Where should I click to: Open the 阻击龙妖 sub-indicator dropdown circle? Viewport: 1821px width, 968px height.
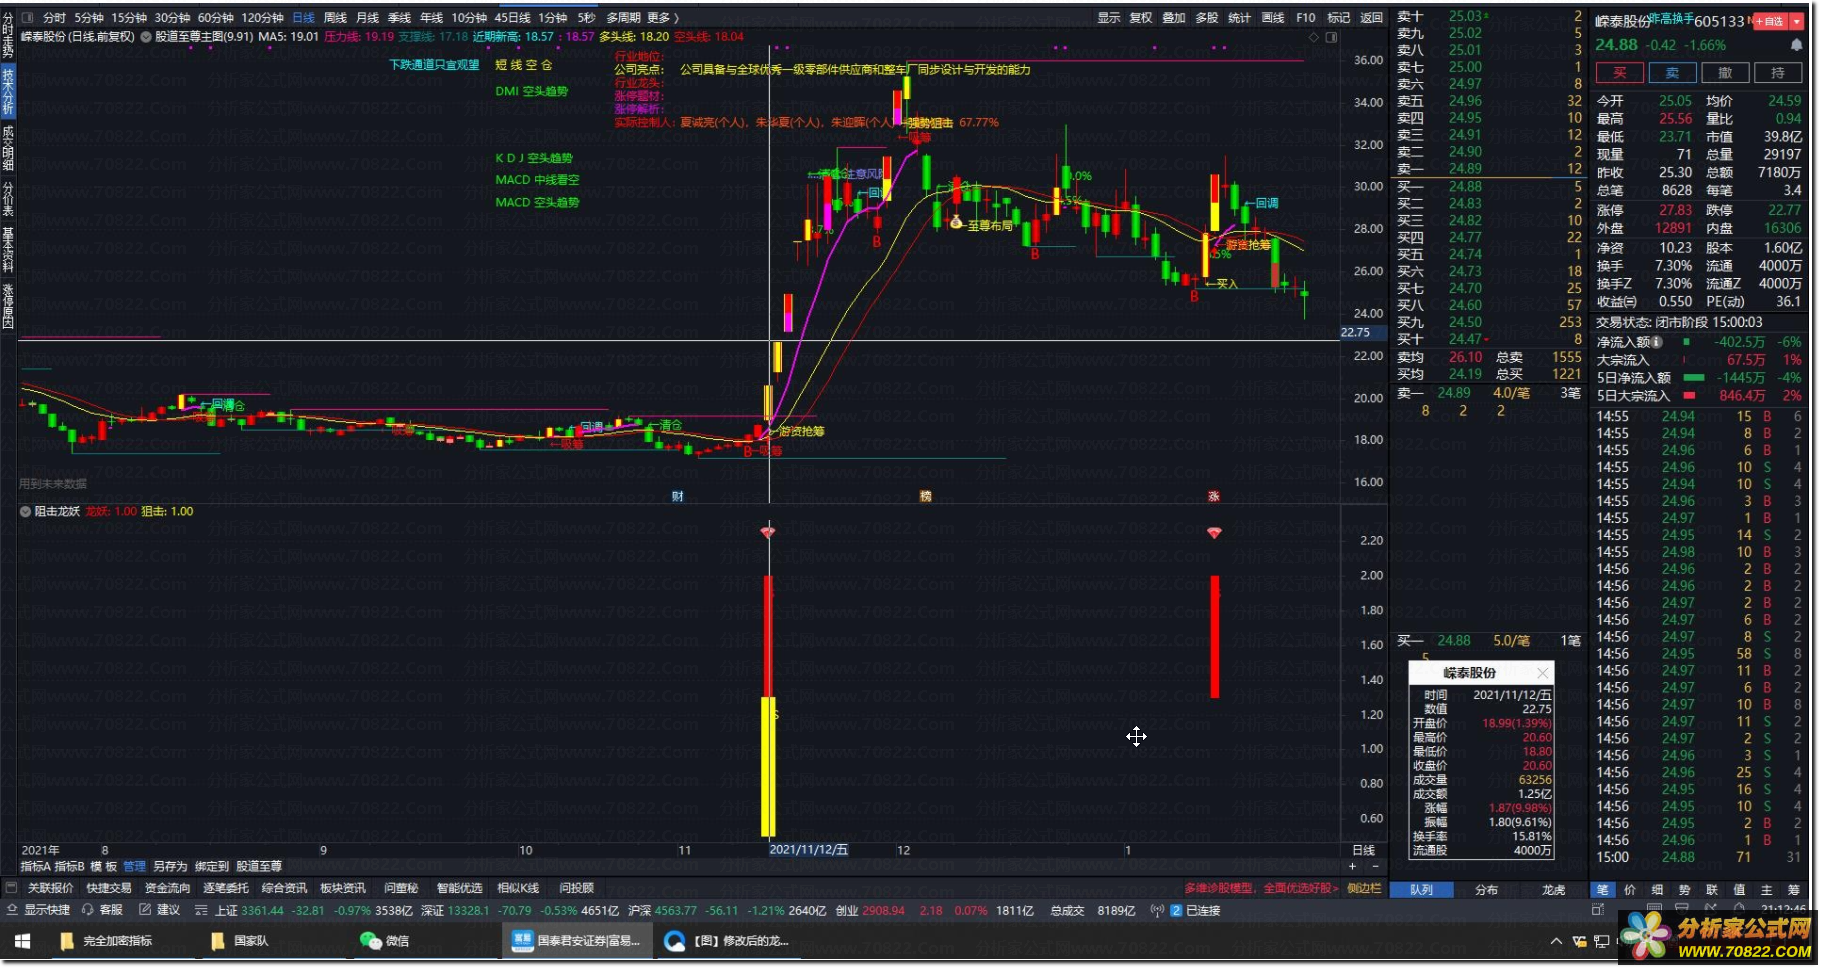pos(26,511)
